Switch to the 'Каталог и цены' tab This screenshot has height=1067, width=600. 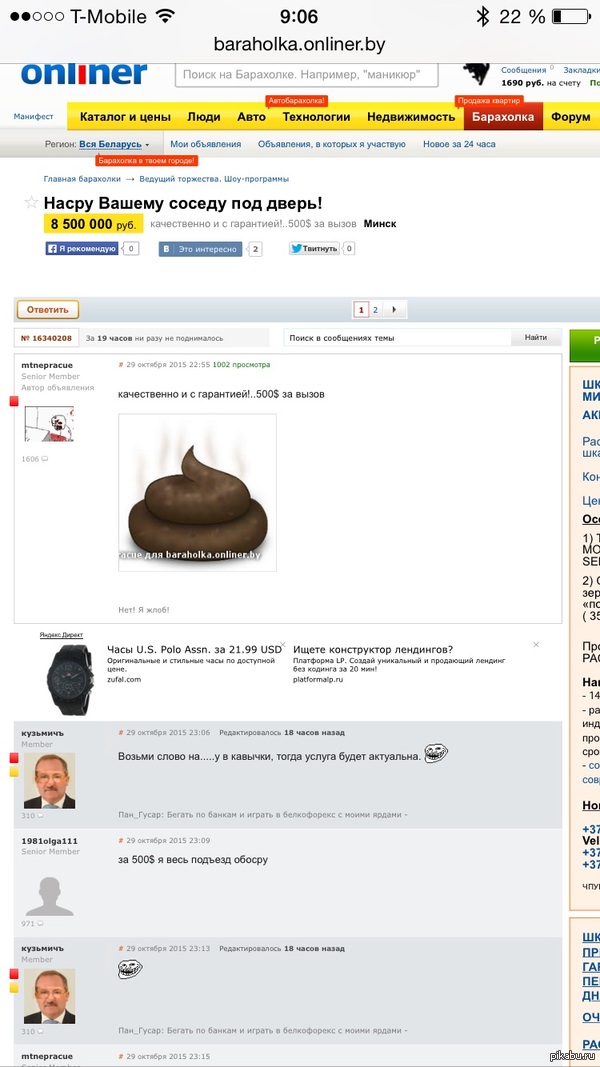(125, 117)
